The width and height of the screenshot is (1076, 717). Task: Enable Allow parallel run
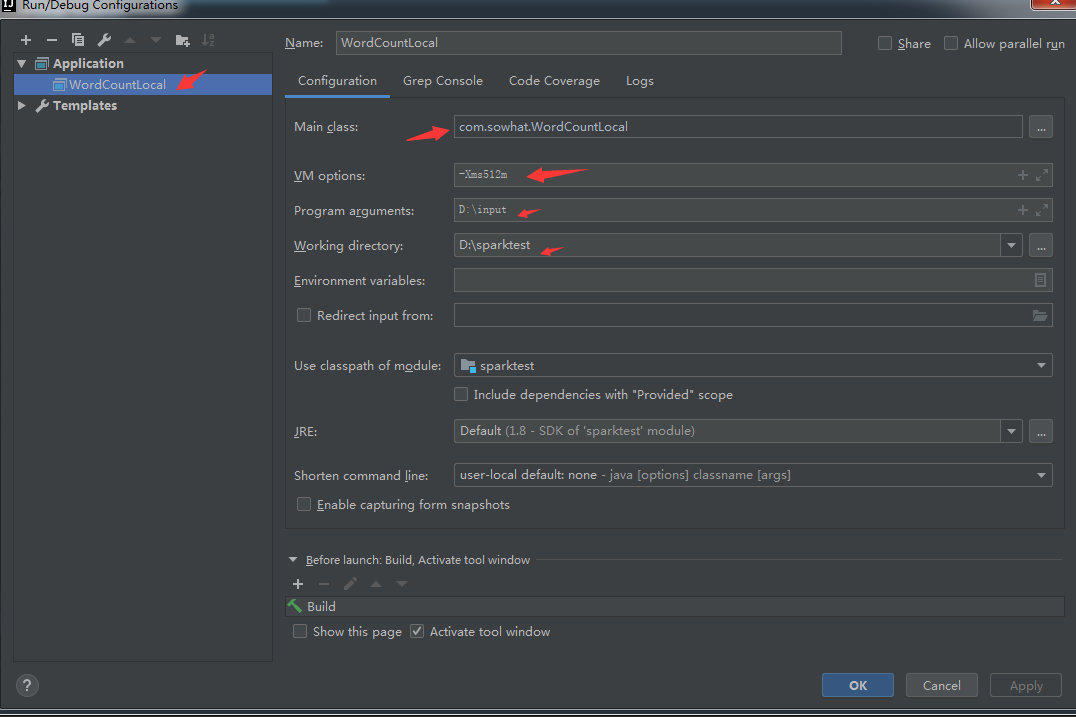[951, 43]
